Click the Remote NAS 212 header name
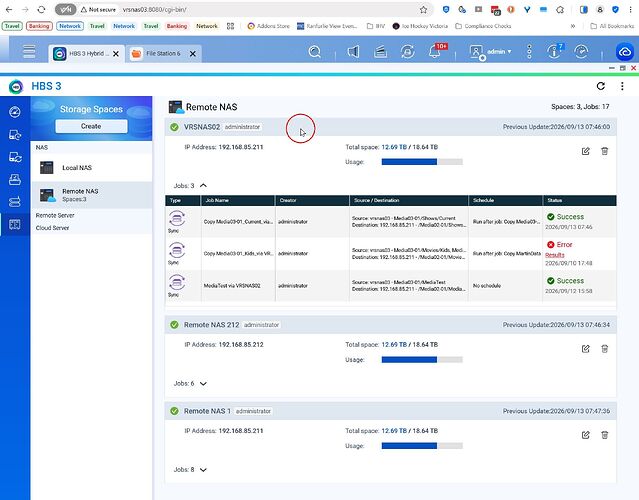 tap(212, 325)
